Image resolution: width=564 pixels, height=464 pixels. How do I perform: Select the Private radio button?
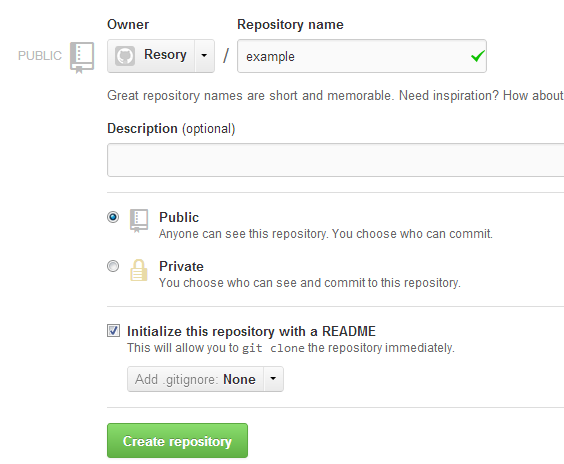(113, 266)
